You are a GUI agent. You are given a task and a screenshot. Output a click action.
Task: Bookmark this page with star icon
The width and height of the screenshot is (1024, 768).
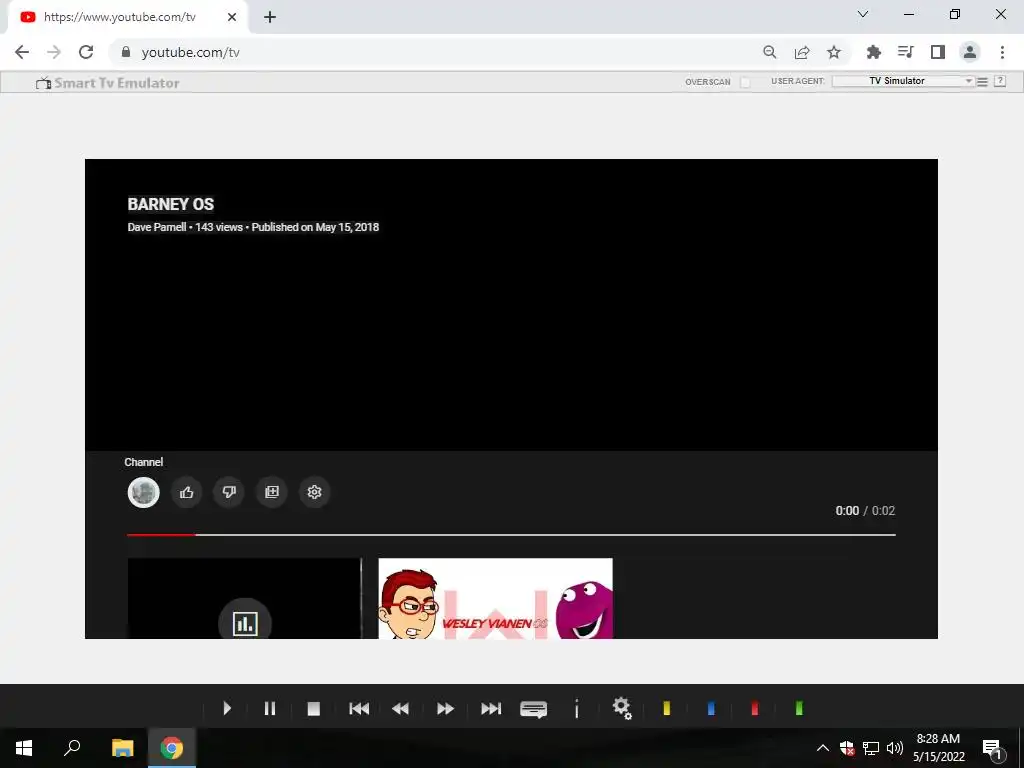coord(834,52)
